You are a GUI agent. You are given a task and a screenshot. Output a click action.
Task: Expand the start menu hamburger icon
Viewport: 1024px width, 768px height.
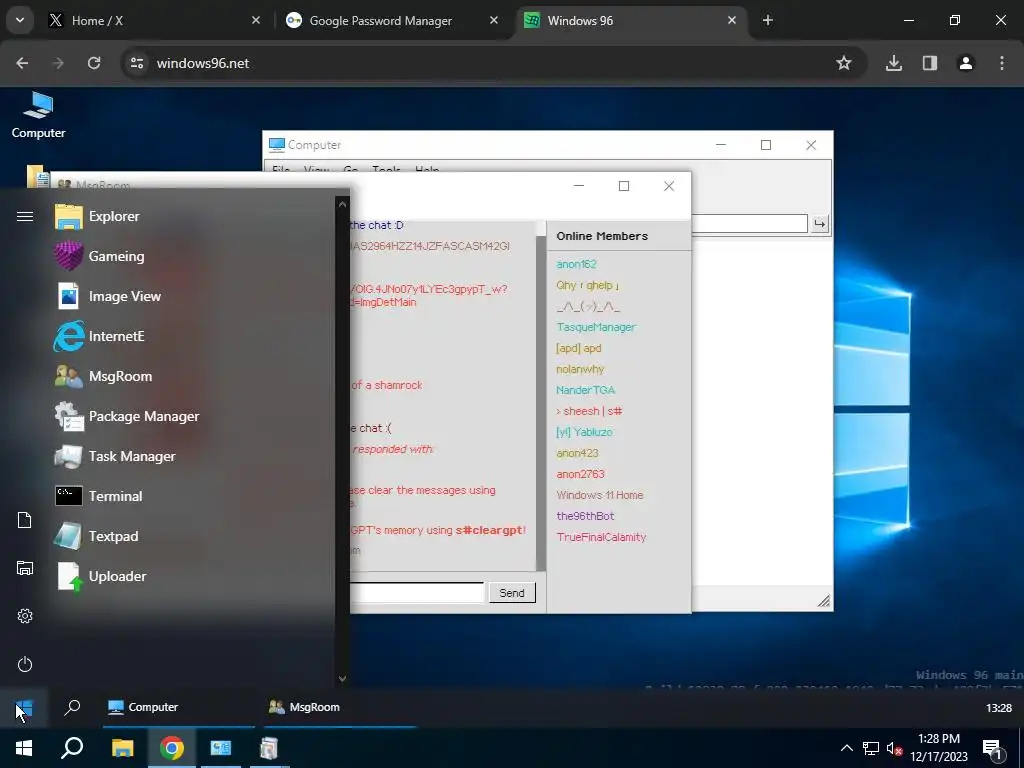tap(25, 216)
